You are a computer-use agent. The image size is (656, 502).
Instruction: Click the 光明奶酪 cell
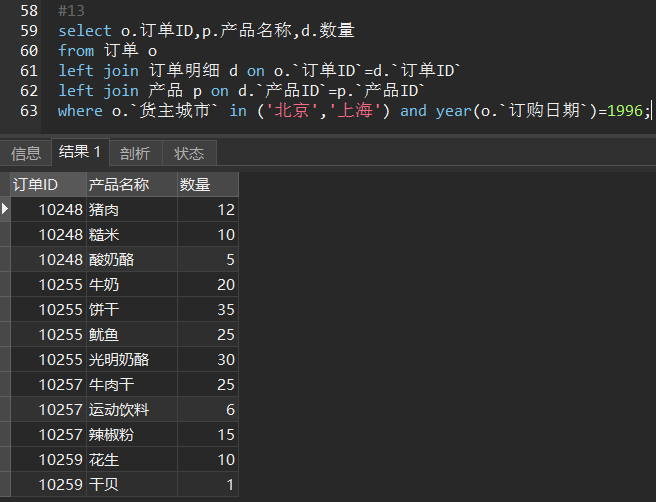click(x=130, y=359)
